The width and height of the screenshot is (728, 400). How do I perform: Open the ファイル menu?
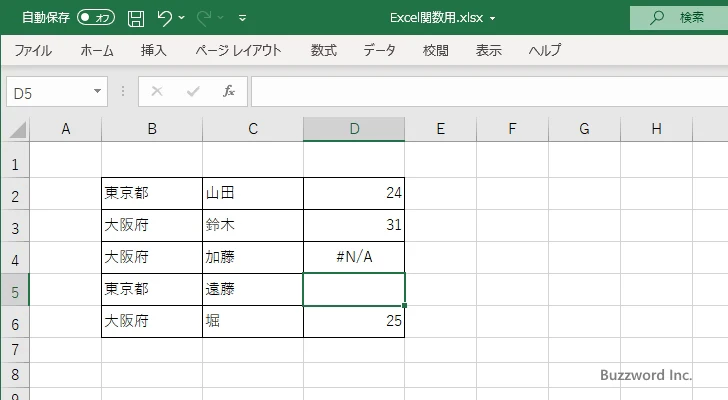pos(33,50)
